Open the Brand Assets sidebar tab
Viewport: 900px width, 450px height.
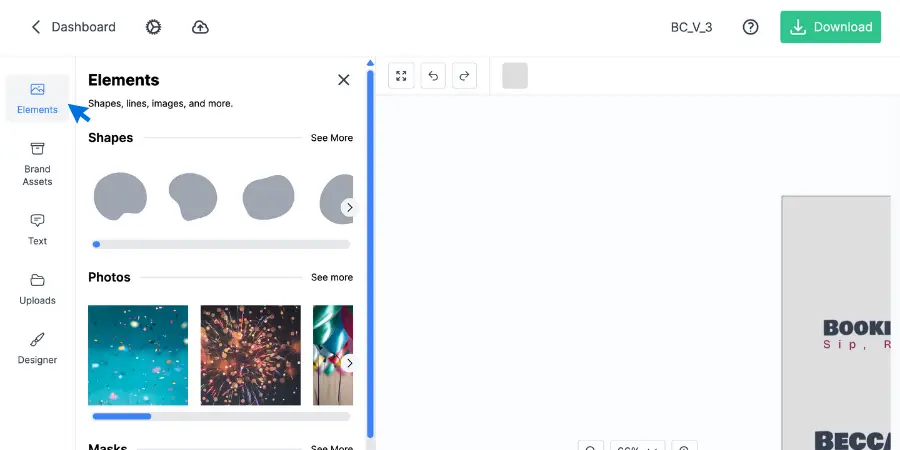pos(37,165)
